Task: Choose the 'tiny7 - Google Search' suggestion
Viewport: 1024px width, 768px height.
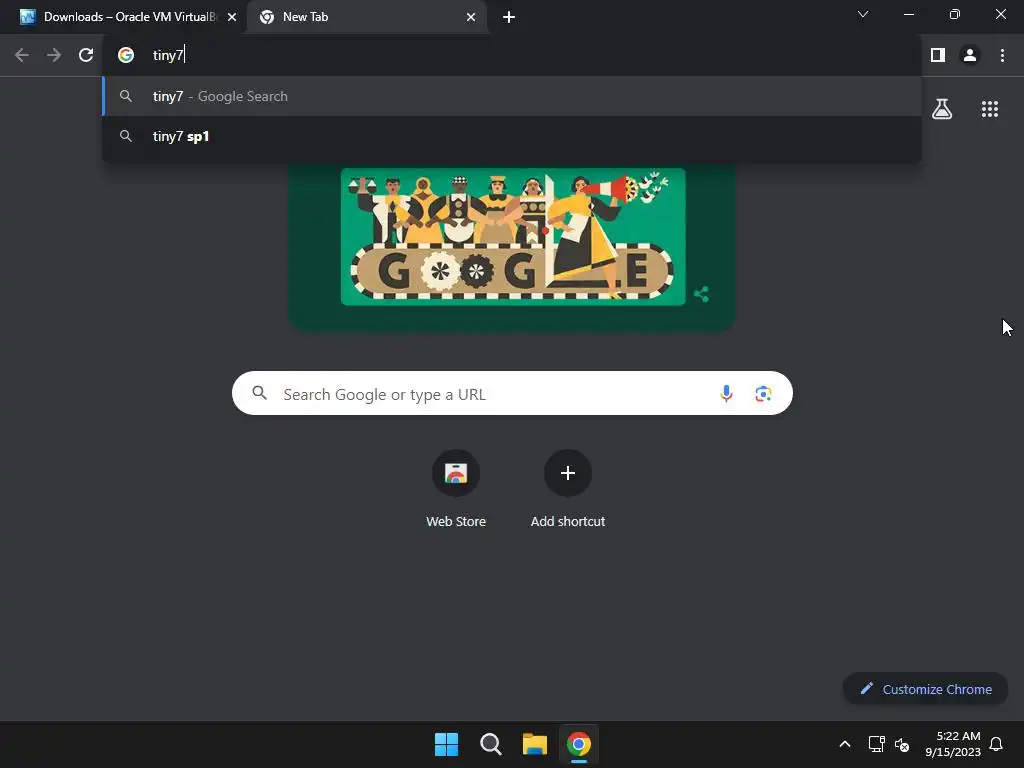Action: click(512, 96)
